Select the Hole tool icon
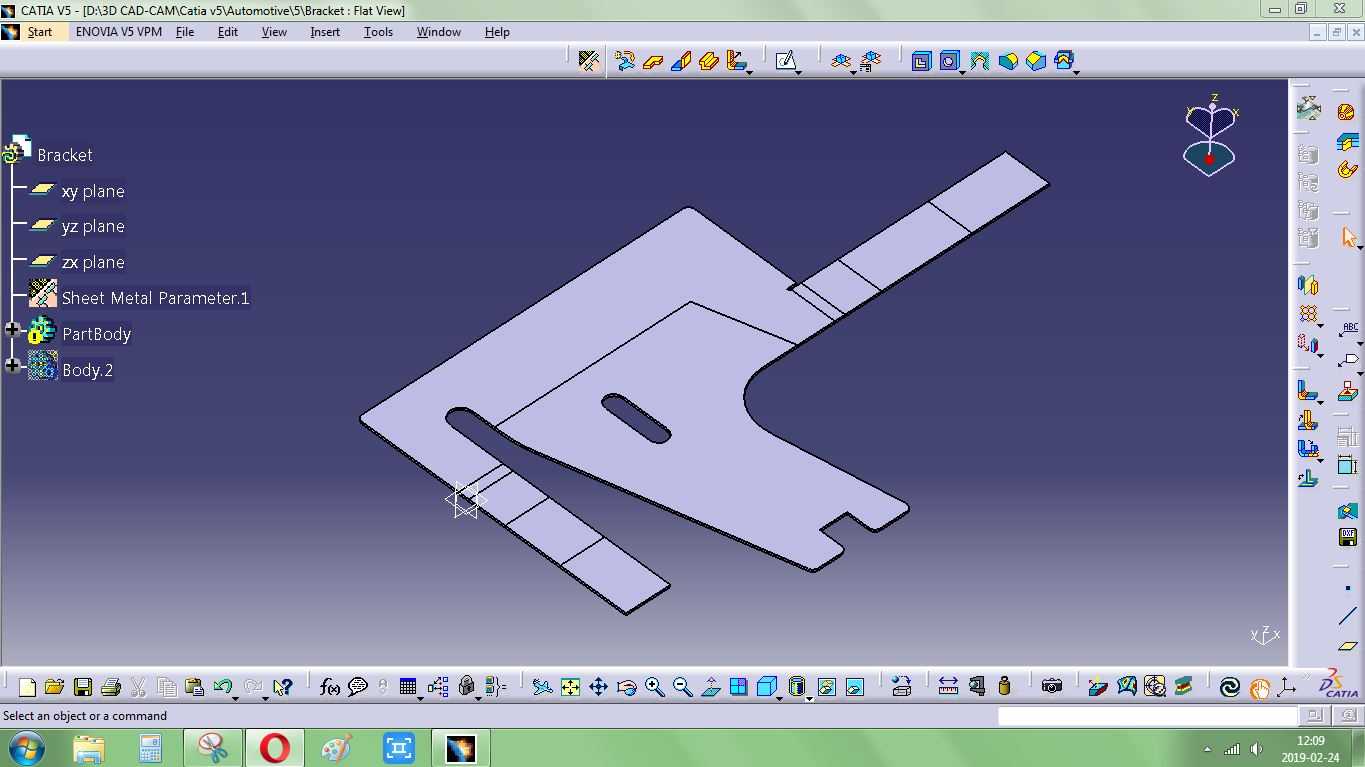 (949, 61)
